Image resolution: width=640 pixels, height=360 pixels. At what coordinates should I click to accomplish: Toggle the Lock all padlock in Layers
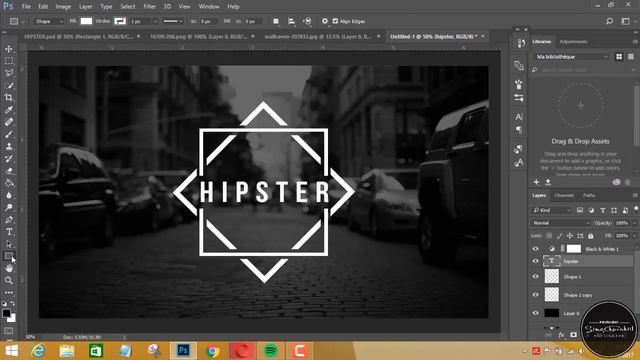click(591, 236)
